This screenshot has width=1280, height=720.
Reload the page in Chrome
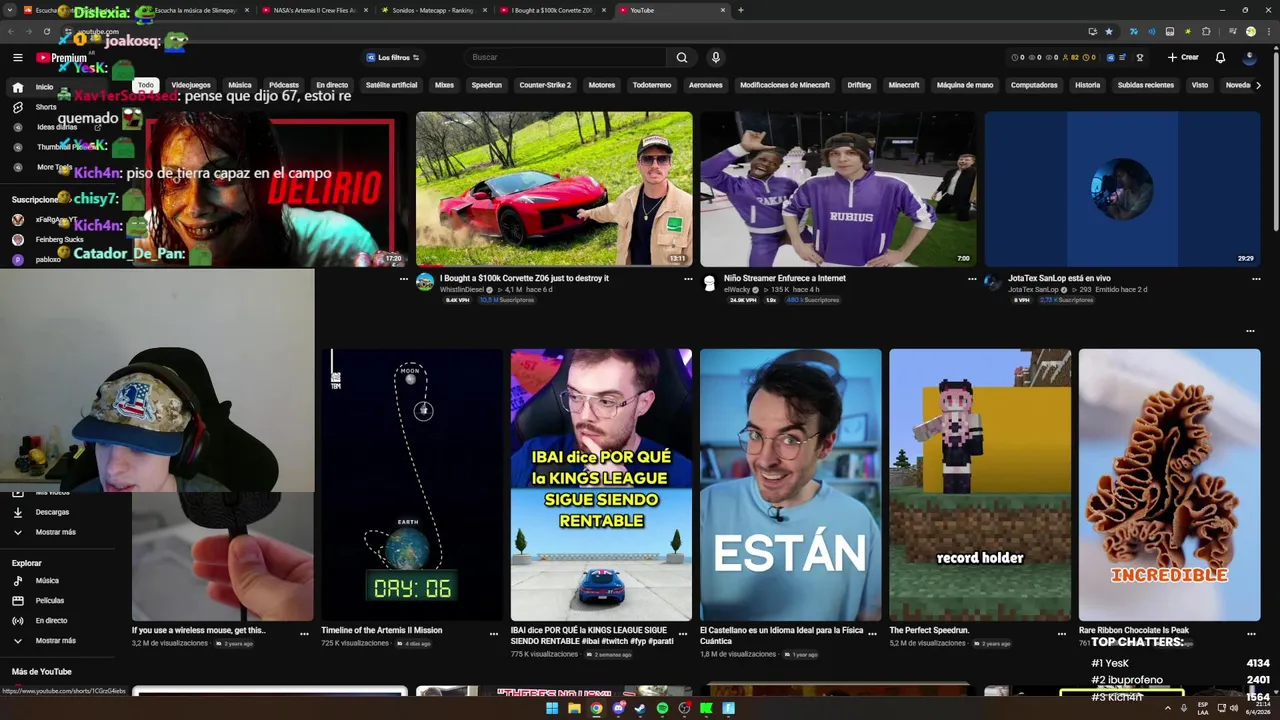point(47,31)
